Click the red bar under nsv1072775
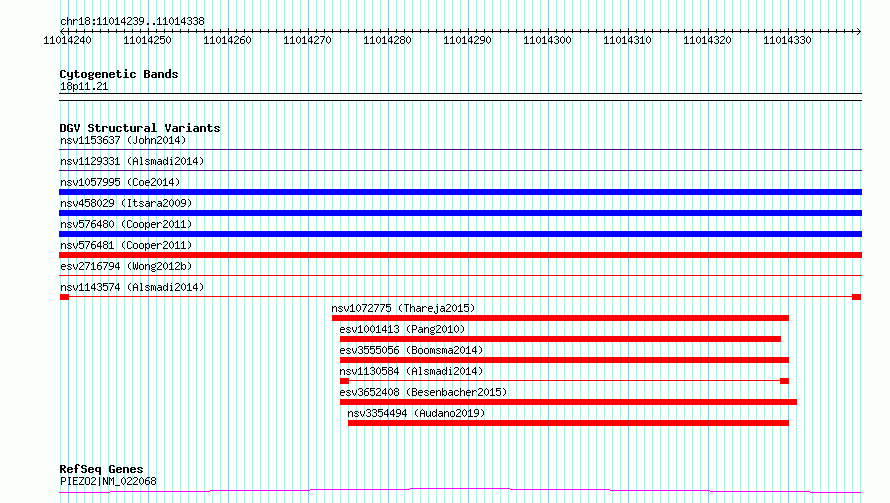Viewport: 890px width, 503px height. click(x=560, y=318)
